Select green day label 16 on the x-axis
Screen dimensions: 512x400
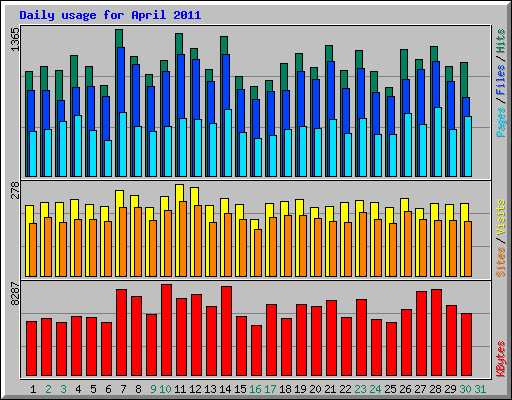coord(255,389)
